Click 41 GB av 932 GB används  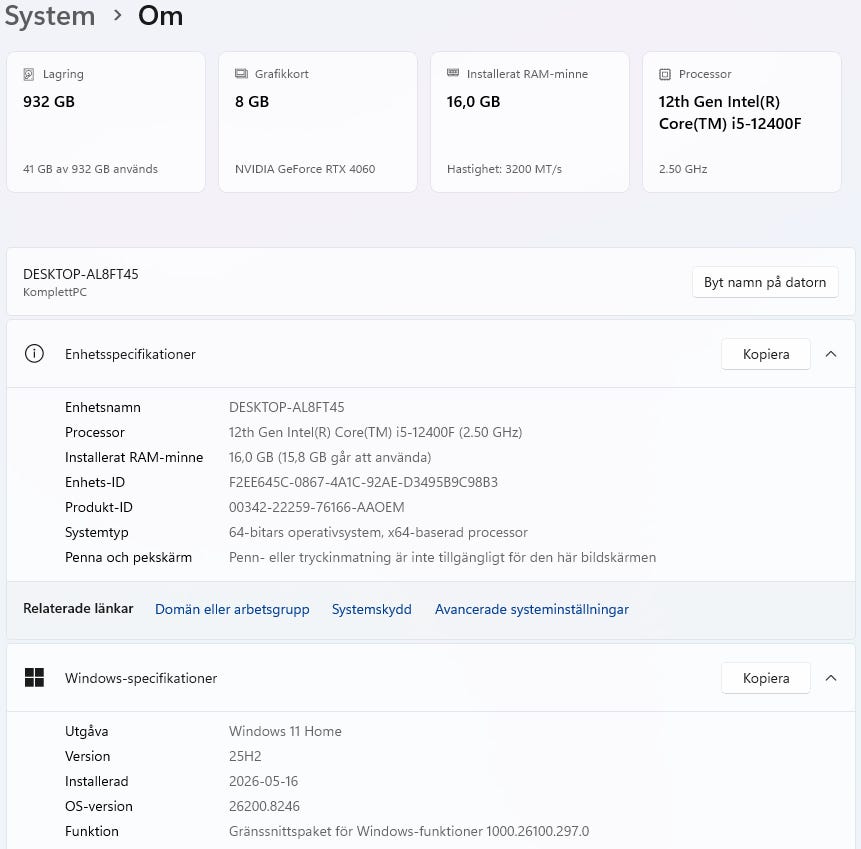tap(90, 169)
